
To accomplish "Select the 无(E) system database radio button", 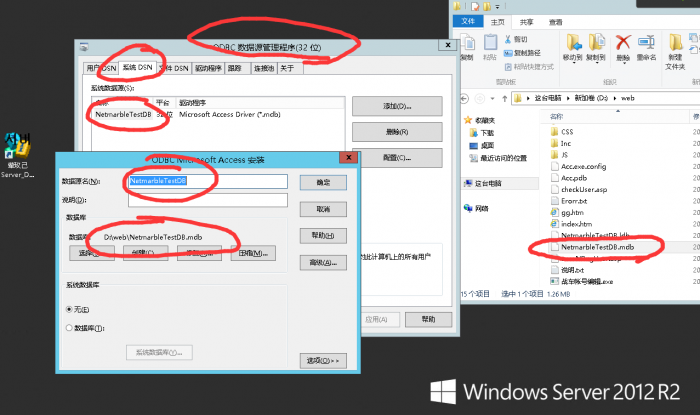I will (69, 309).
